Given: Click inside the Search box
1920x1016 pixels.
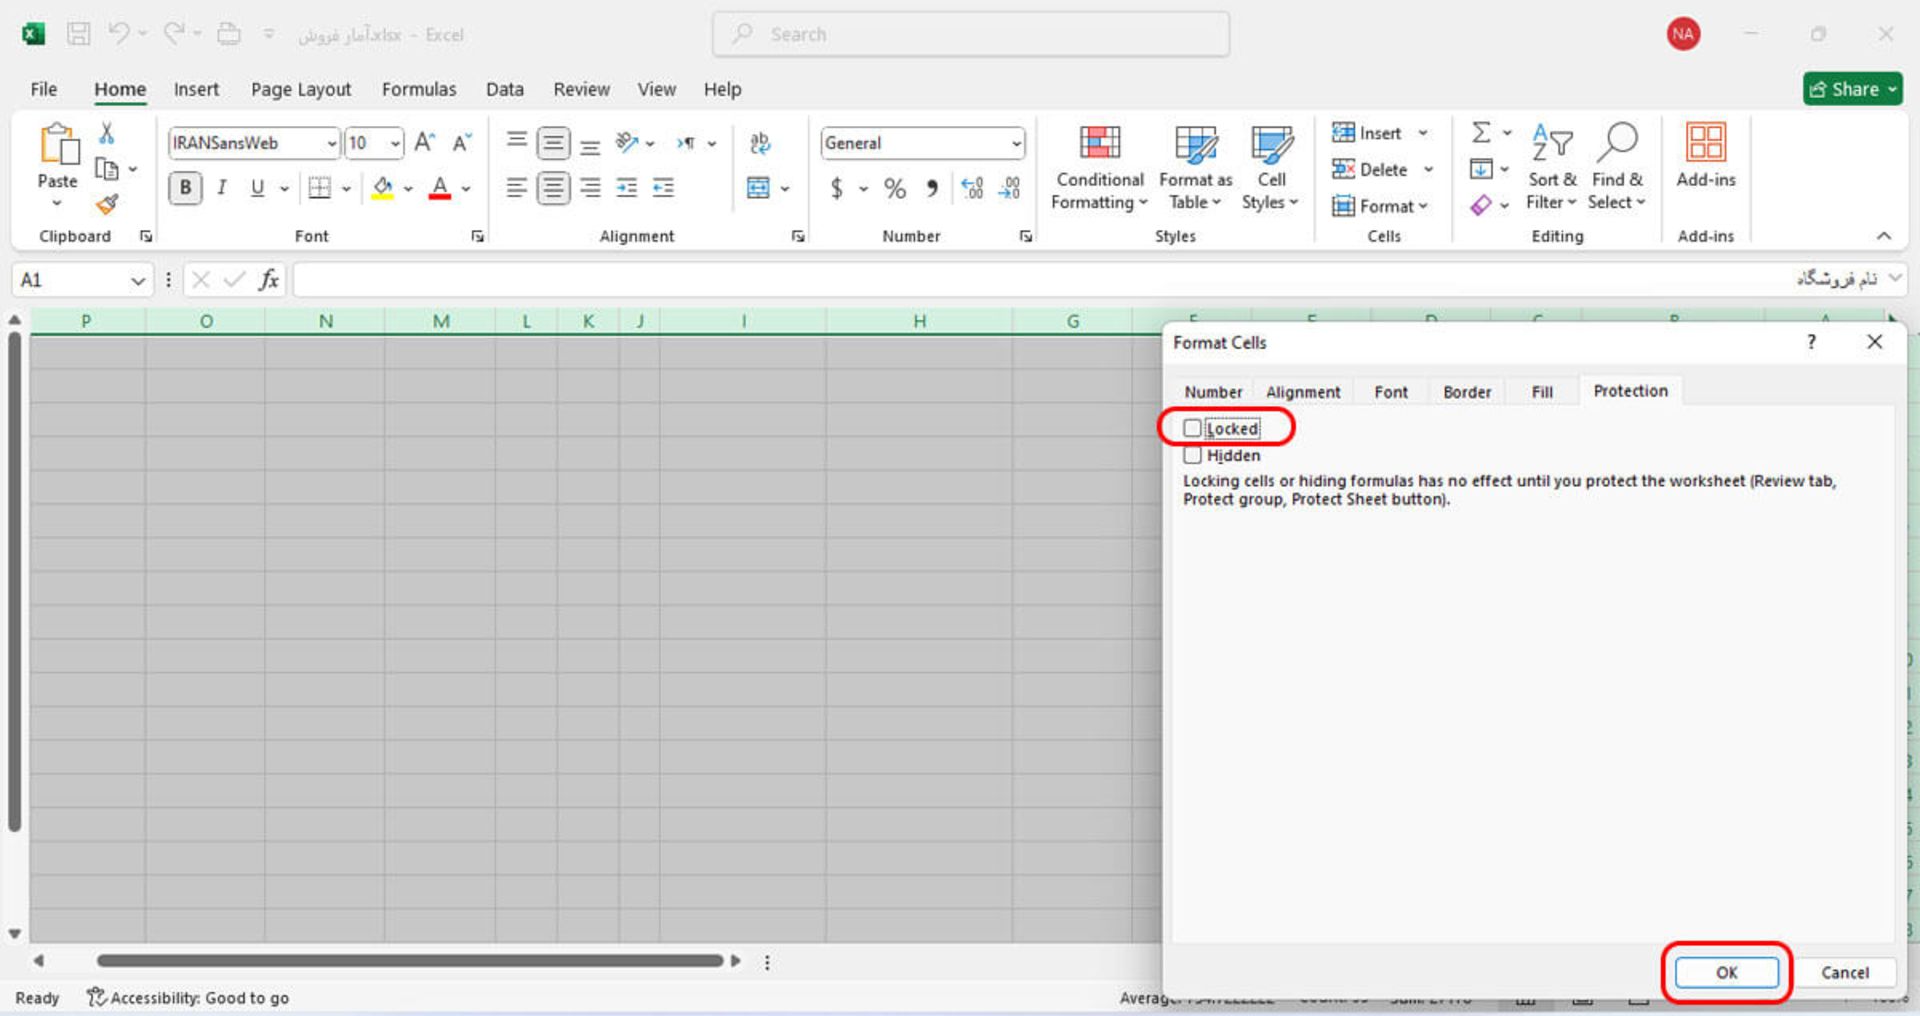Looking at the screenshot, I should pos(970,34).
